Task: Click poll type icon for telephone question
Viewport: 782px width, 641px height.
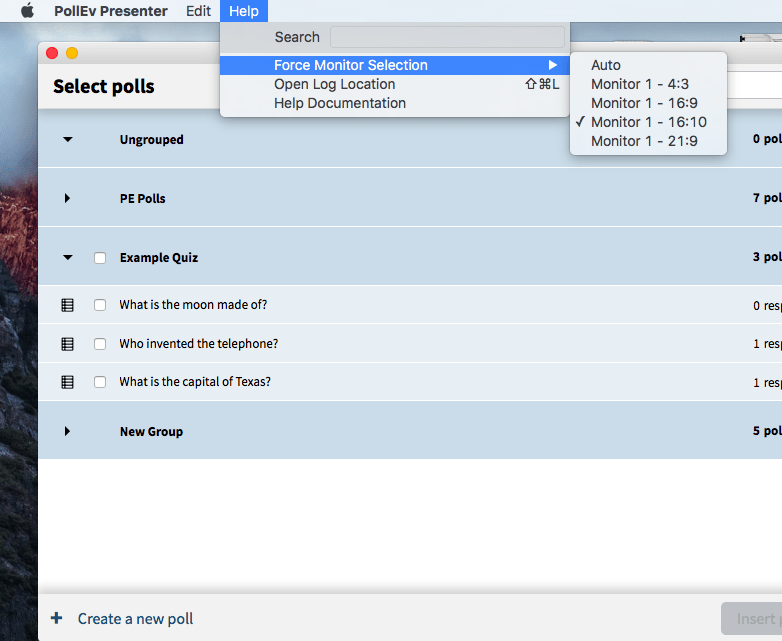Action: pyautogui.click(x=67, y=344)
